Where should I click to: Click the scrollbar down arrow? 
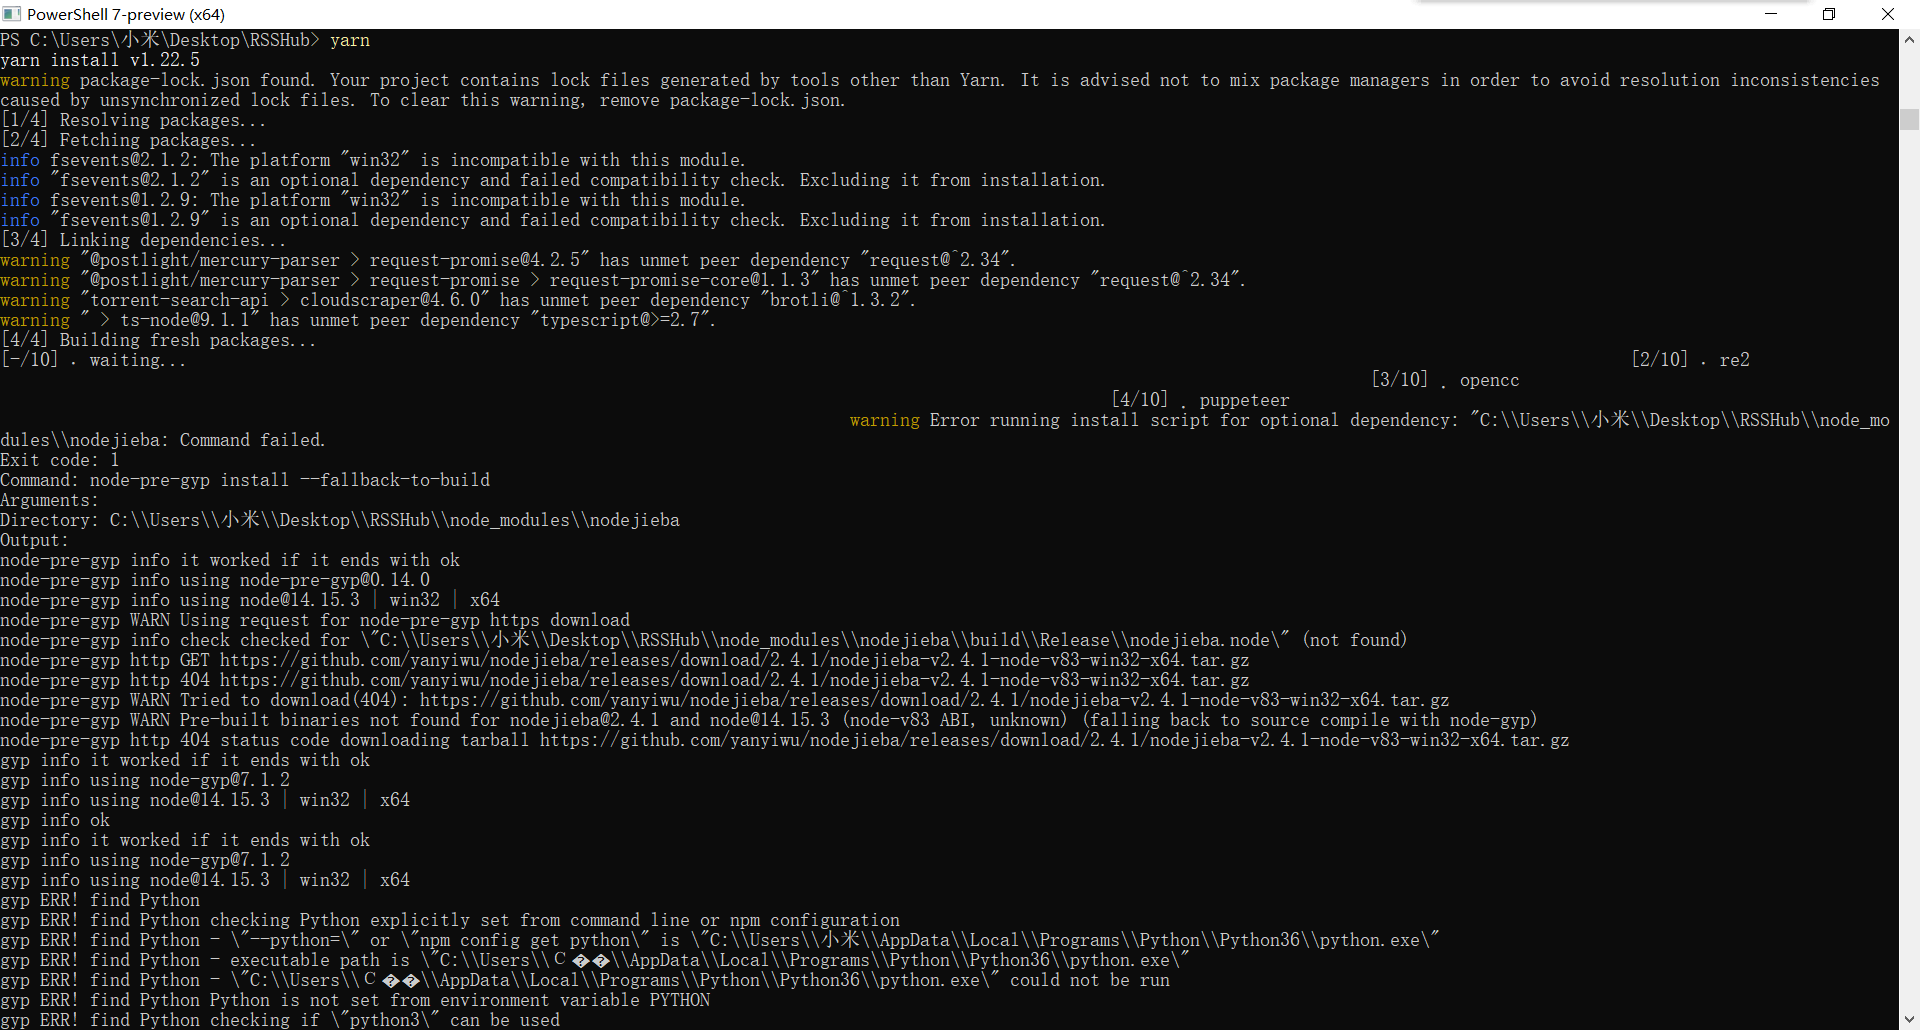pos(1909,1019)
